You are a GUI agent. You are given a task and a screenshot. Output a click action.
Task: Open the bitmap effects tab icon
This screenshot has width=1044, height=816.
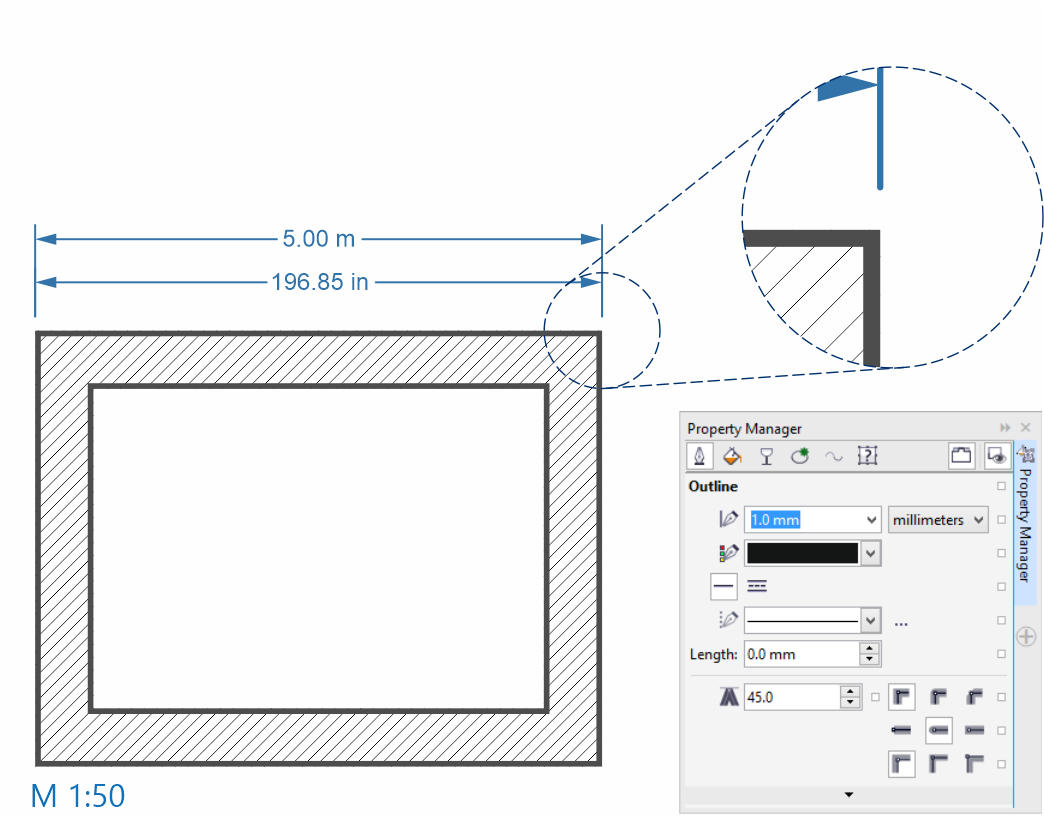(x=800, y=456)
